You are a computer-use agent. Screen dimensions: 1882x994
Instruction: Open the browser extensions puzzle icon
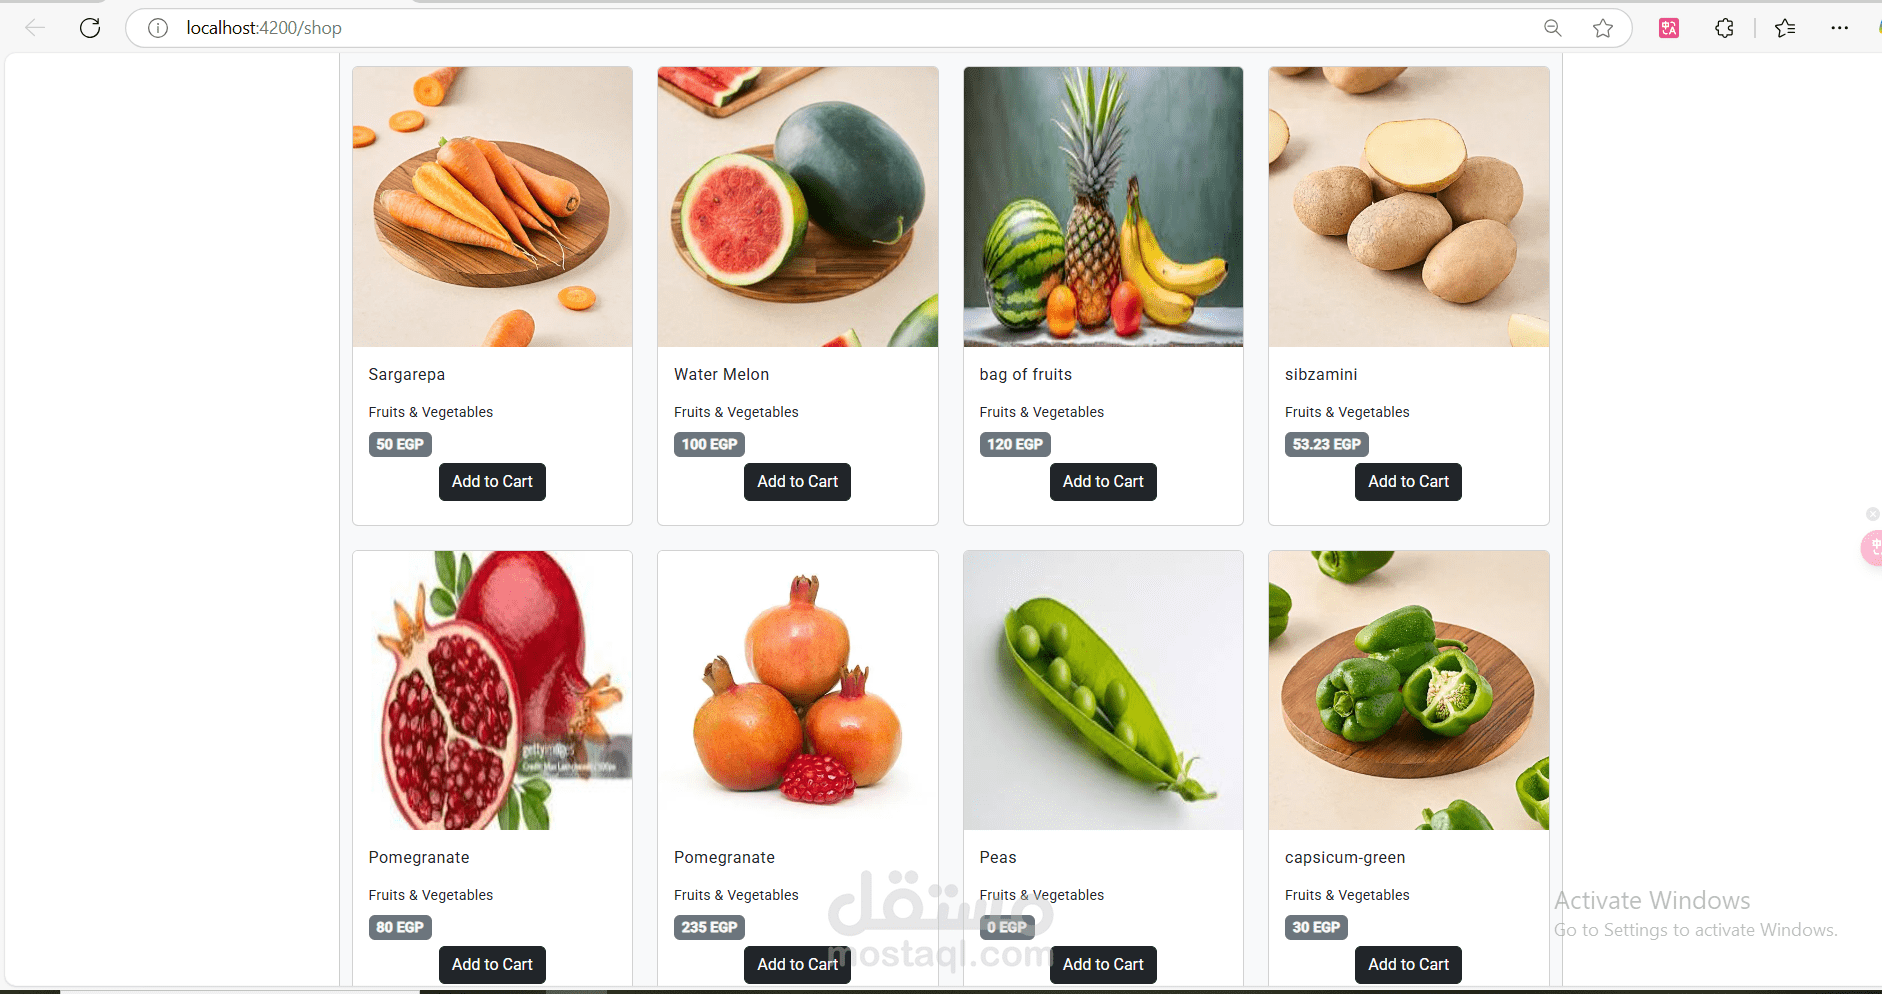pos(1724,28)
